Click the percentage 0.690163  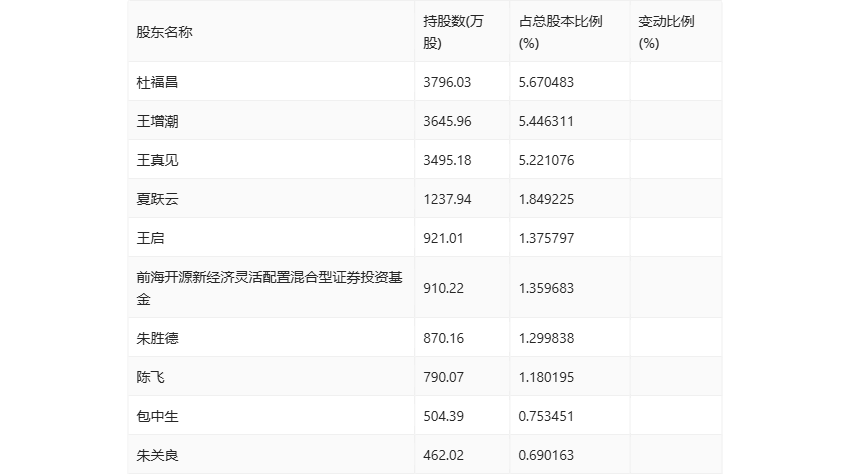(x=546, y=455)
